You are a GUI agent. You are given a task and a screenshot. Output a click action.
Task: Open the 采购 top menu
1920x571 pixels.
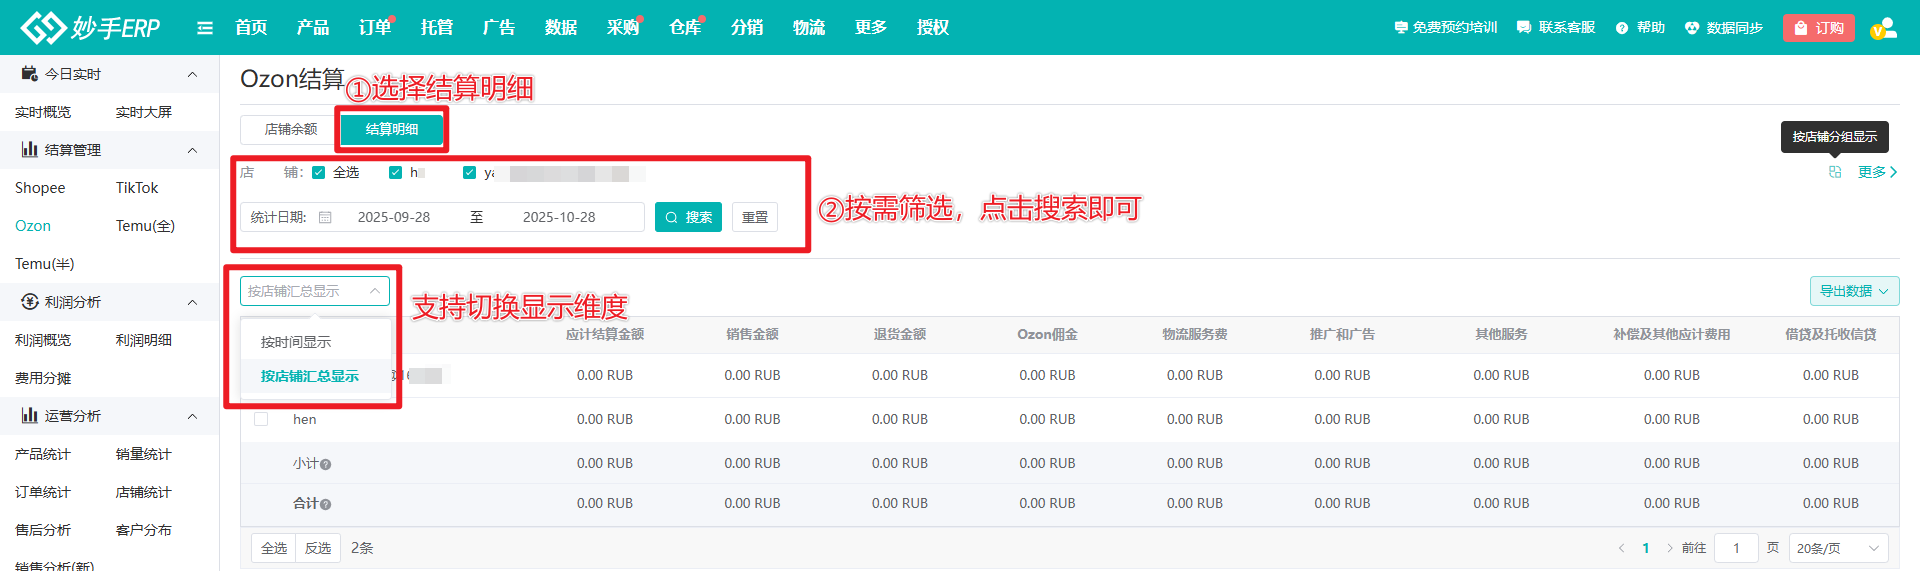[623, 27]
